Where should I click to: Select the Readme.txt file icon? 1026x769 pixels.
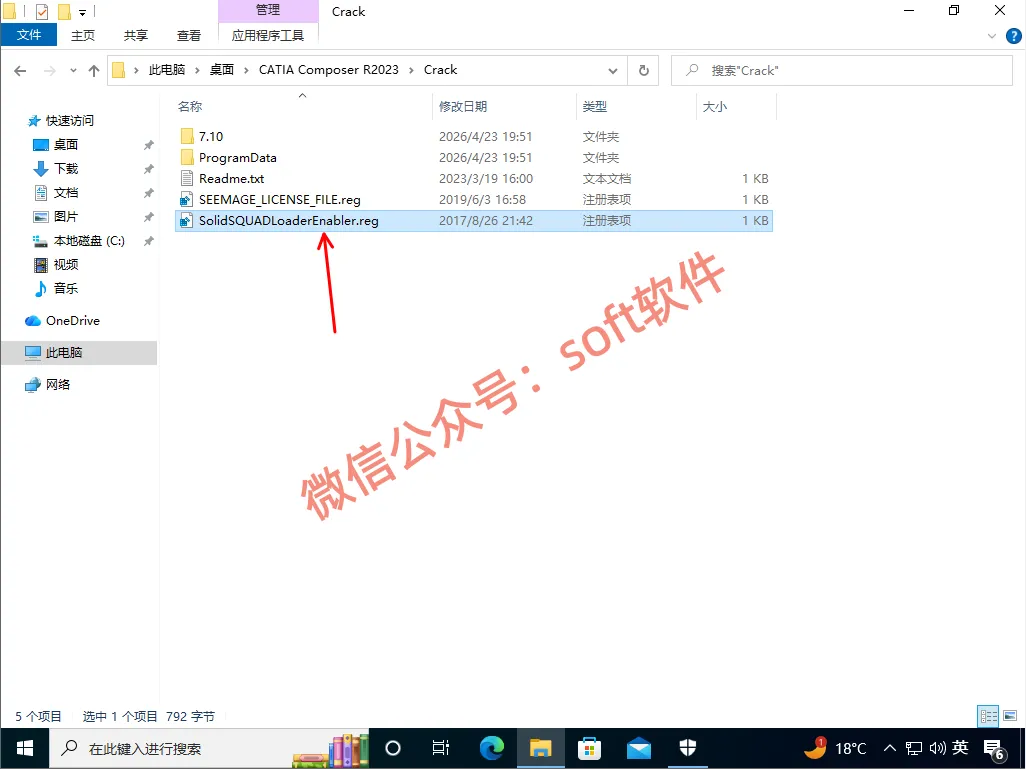(187, 178)
